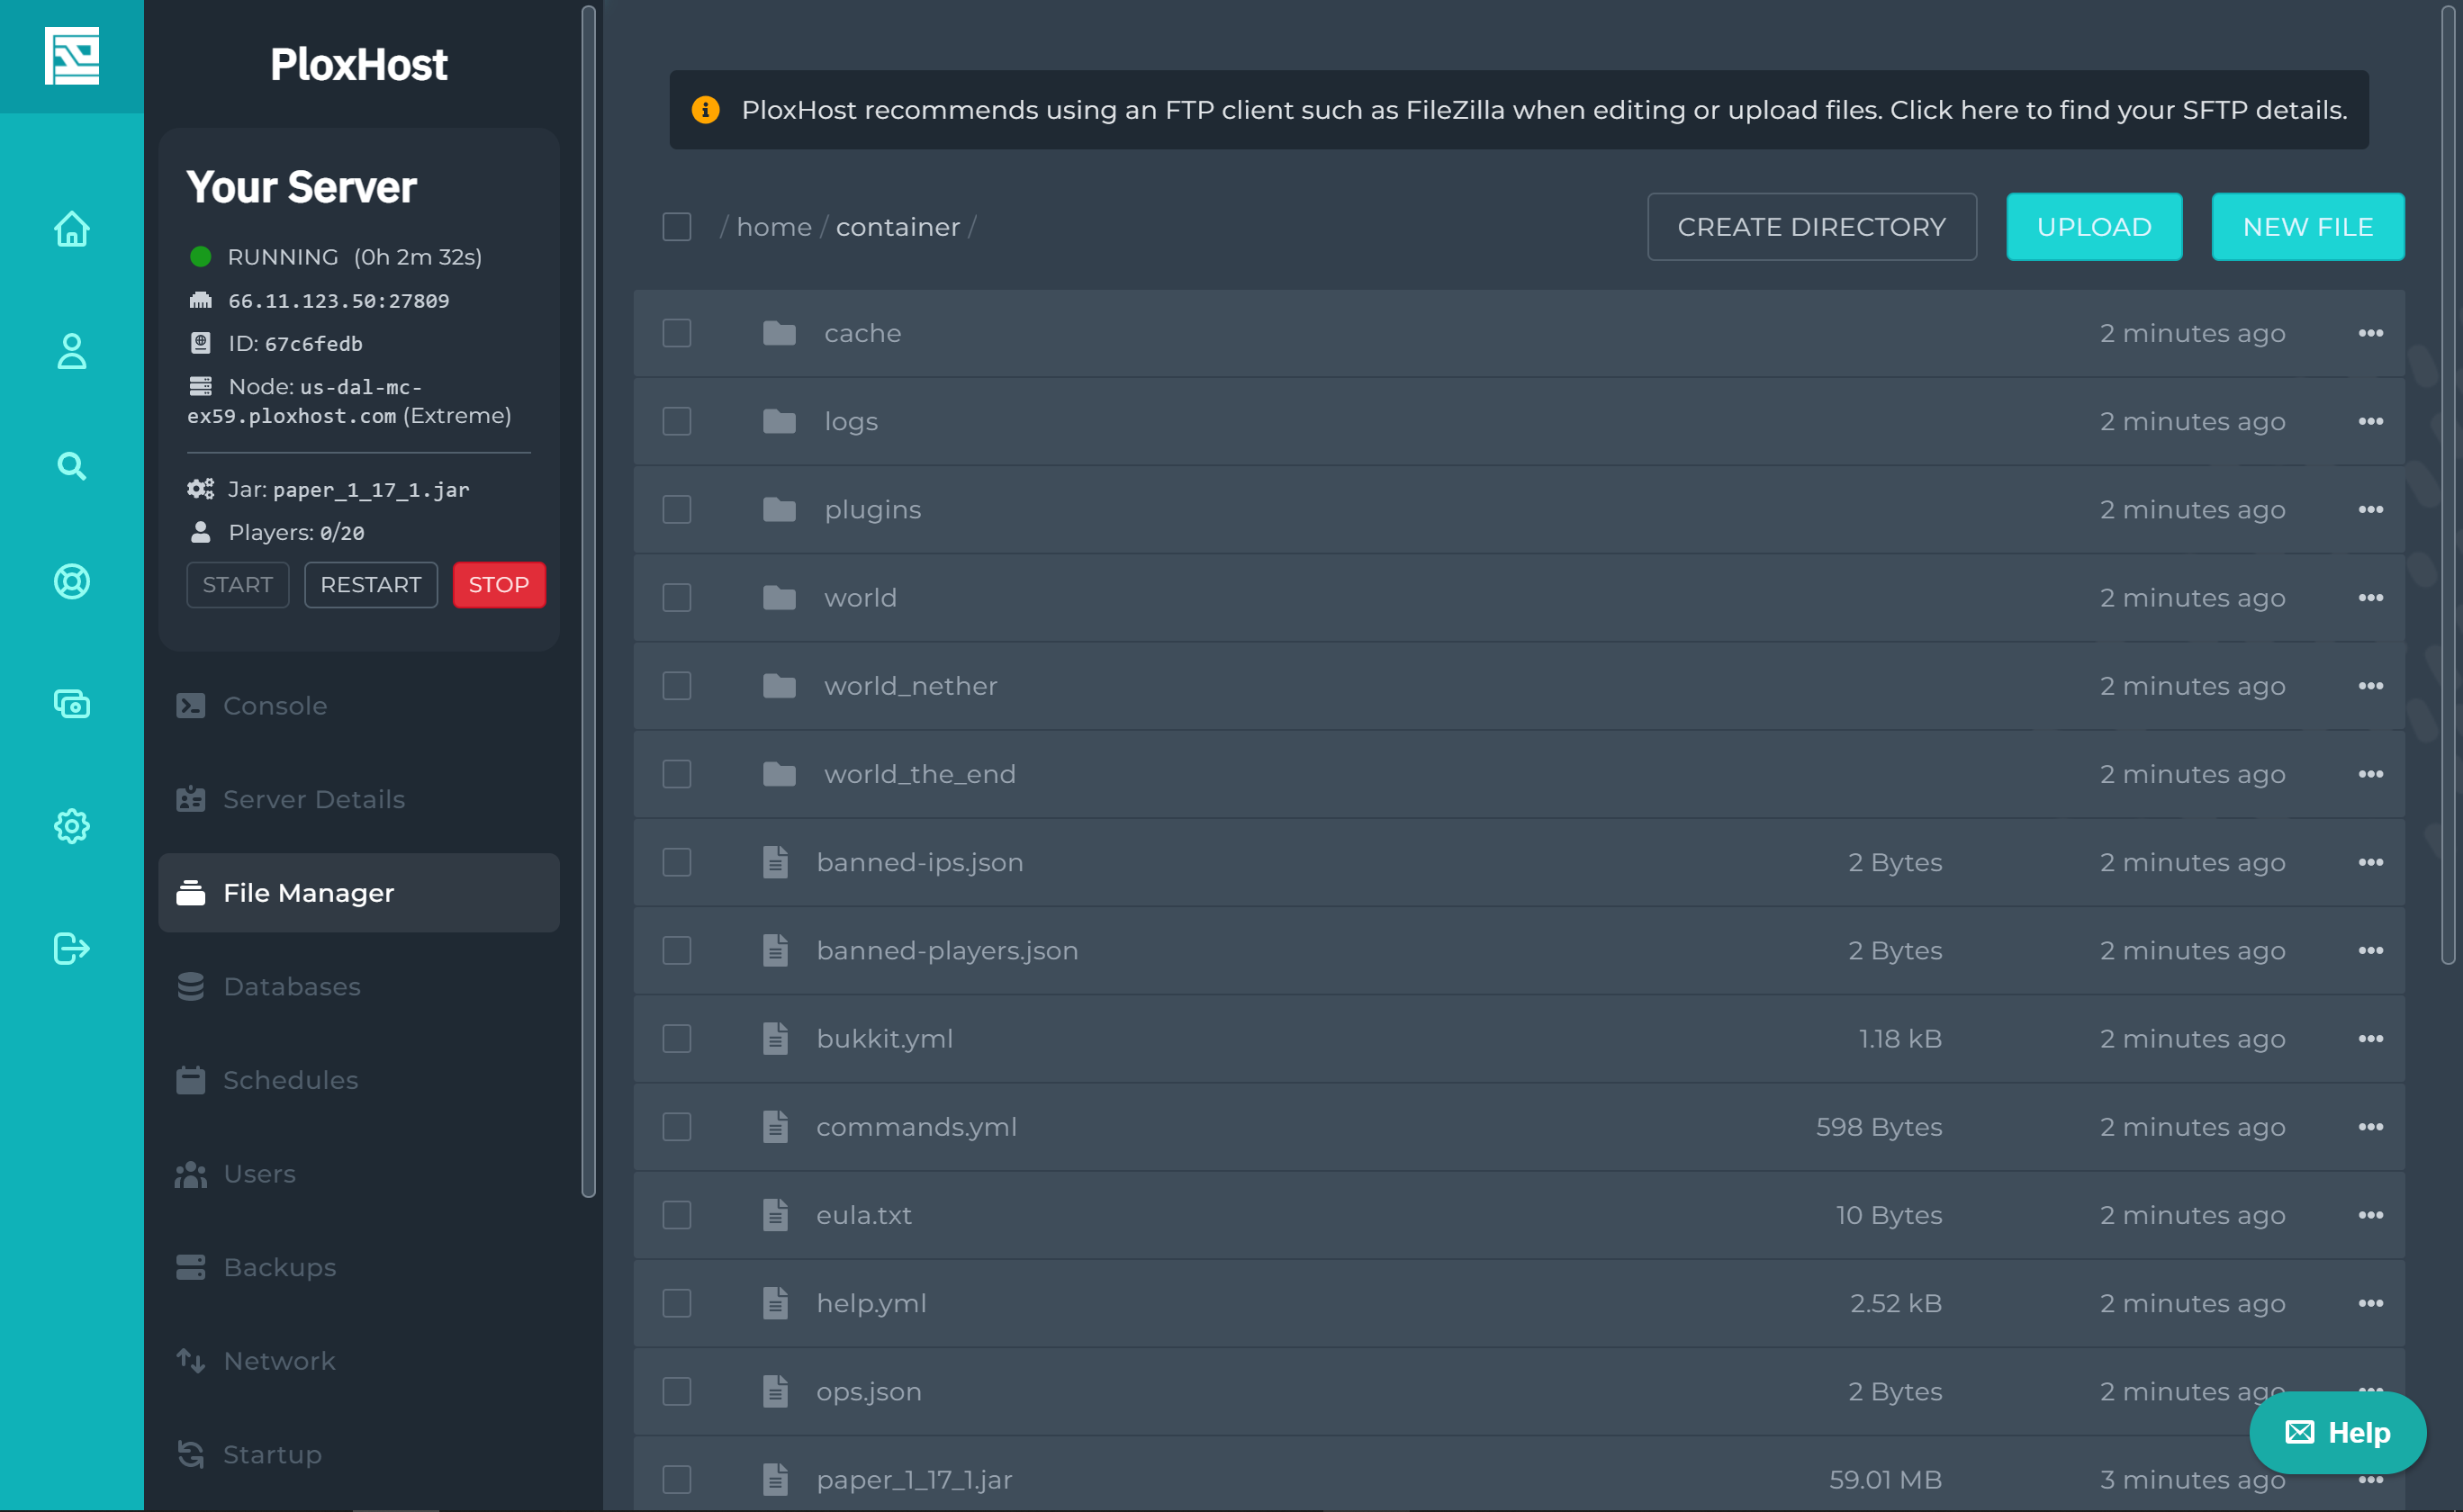
Task: Open options menu for commands.yml
Action: coord(2370,1127)
